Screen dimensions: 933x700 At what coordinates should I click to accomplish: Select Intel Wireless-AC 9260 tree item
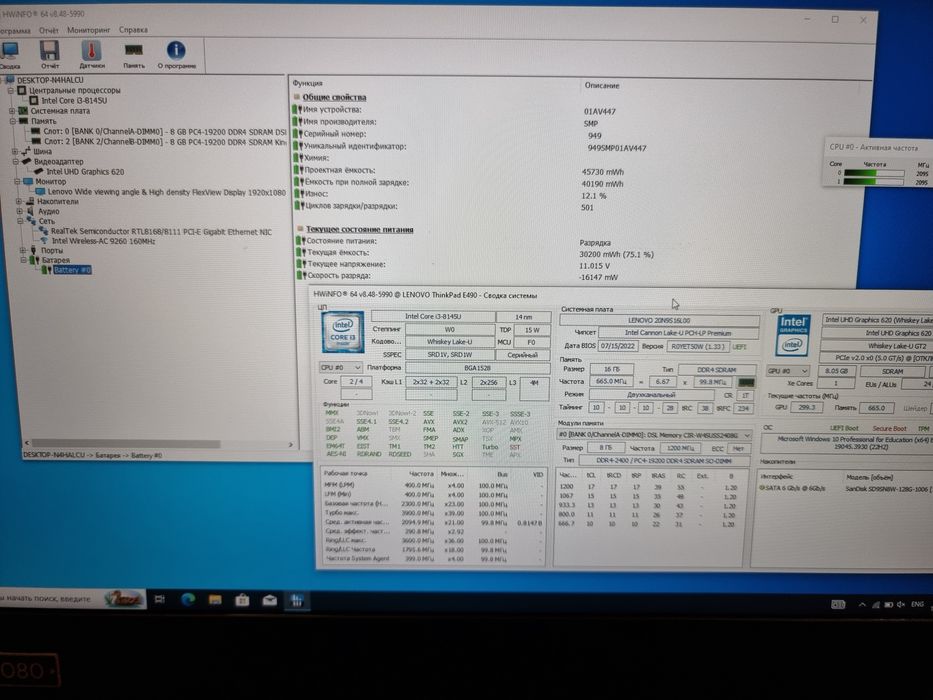pos(104,241)
